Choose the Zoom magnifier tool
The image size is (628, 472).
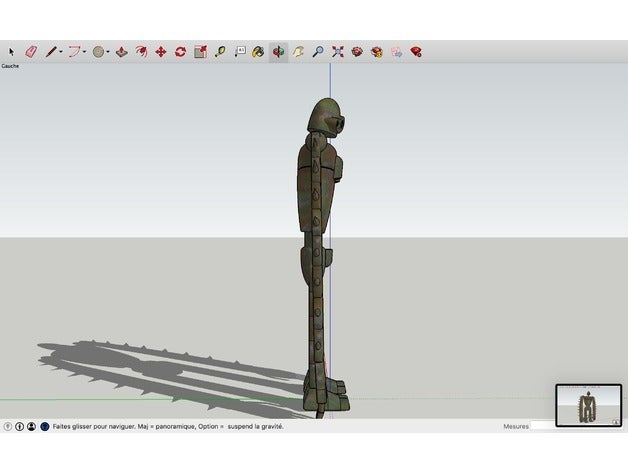318,51
